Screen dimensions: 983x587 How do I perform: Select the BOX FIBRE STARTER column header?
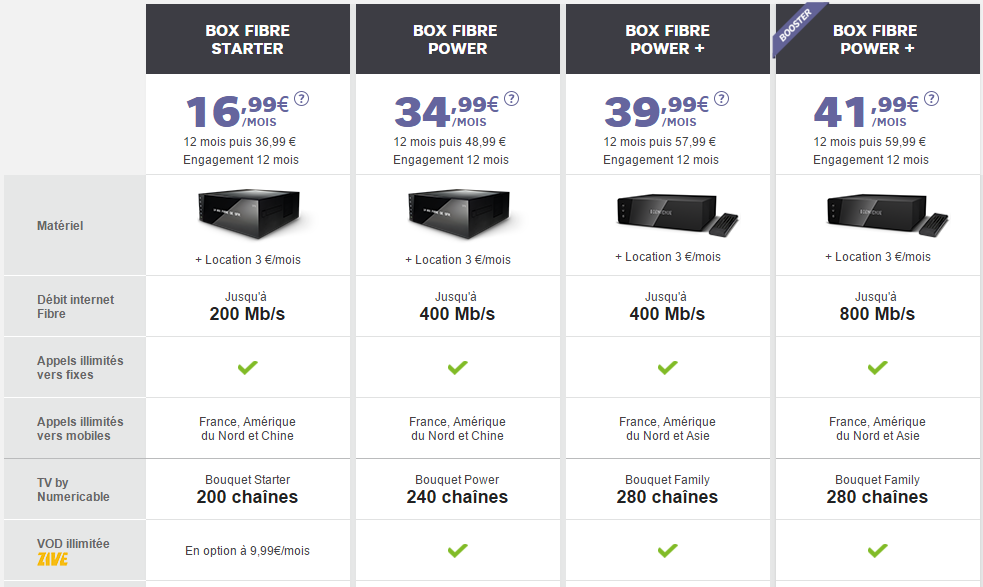247,38
